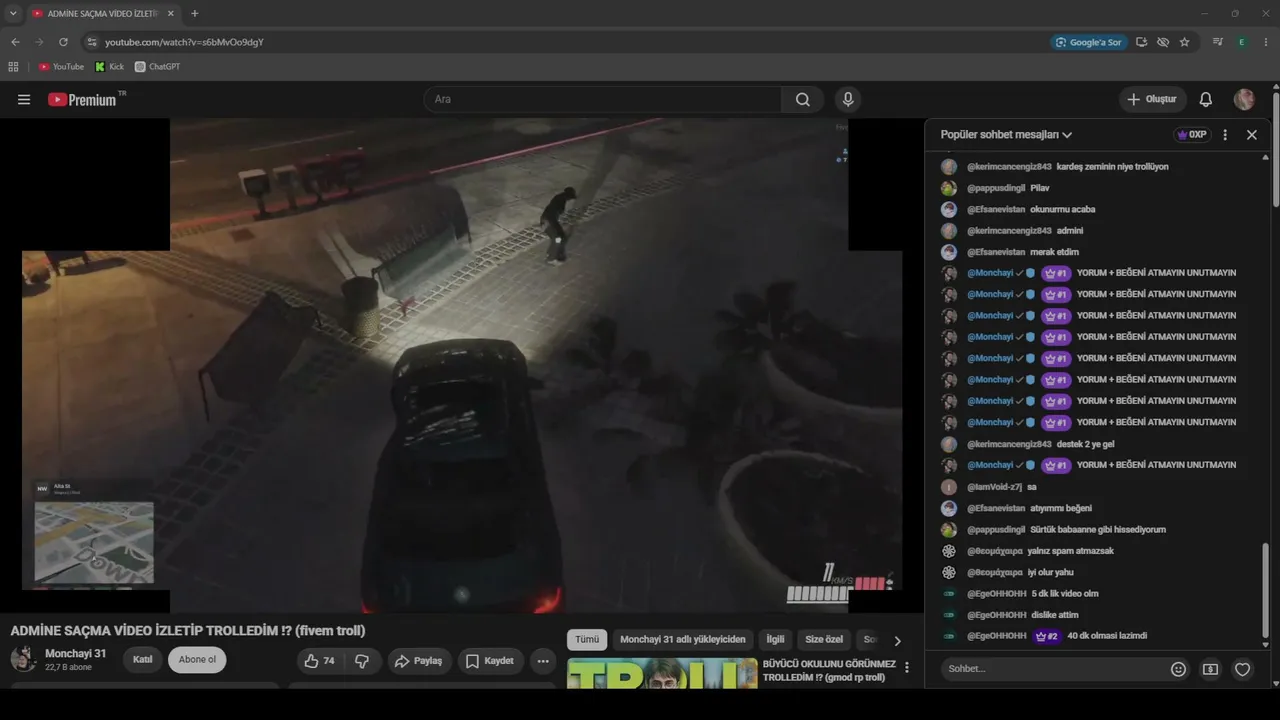Image resolution: width=1280 pixels, height=720 pixels.
Task: Open Chrome three-dot menu
Action: [1266, 42]
